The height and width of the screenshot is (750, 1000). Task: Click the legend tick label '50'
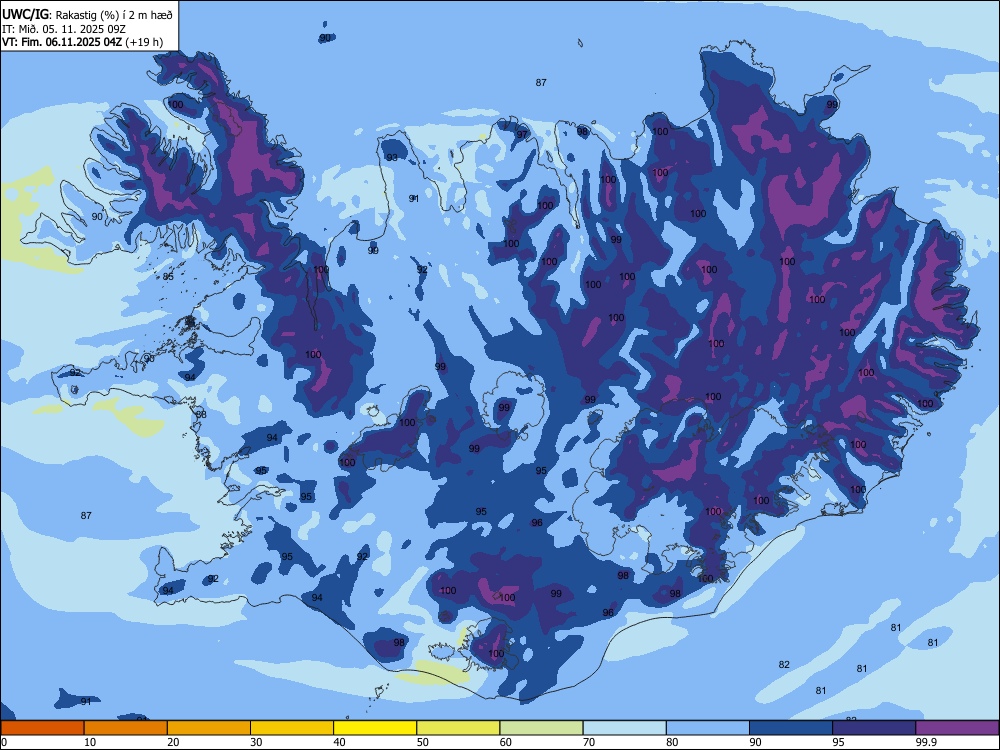[423, 742]
